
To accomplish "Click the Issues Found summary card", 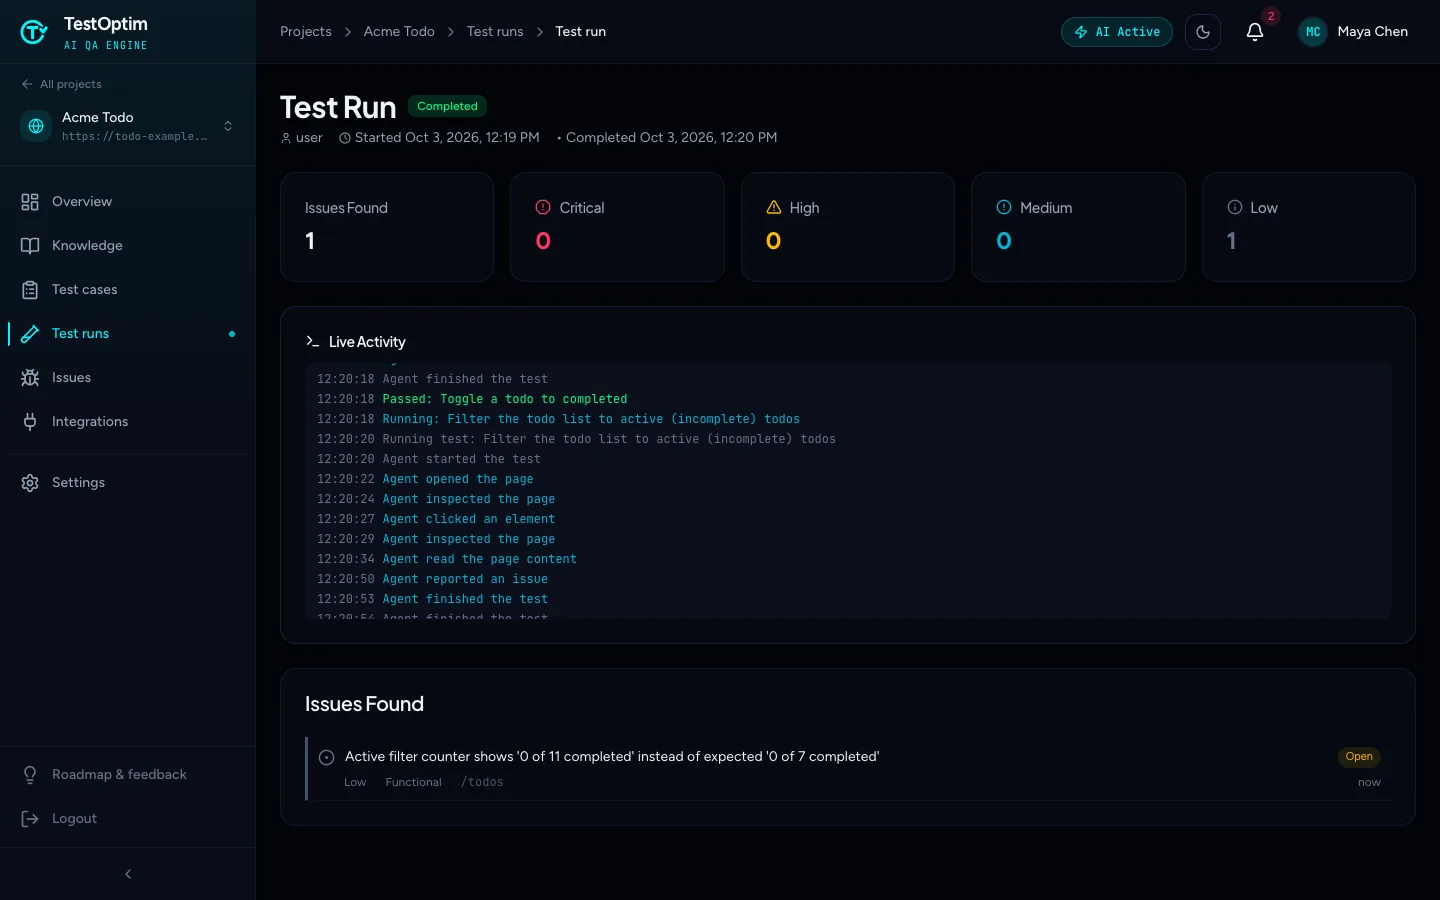I will click(387, 227).
